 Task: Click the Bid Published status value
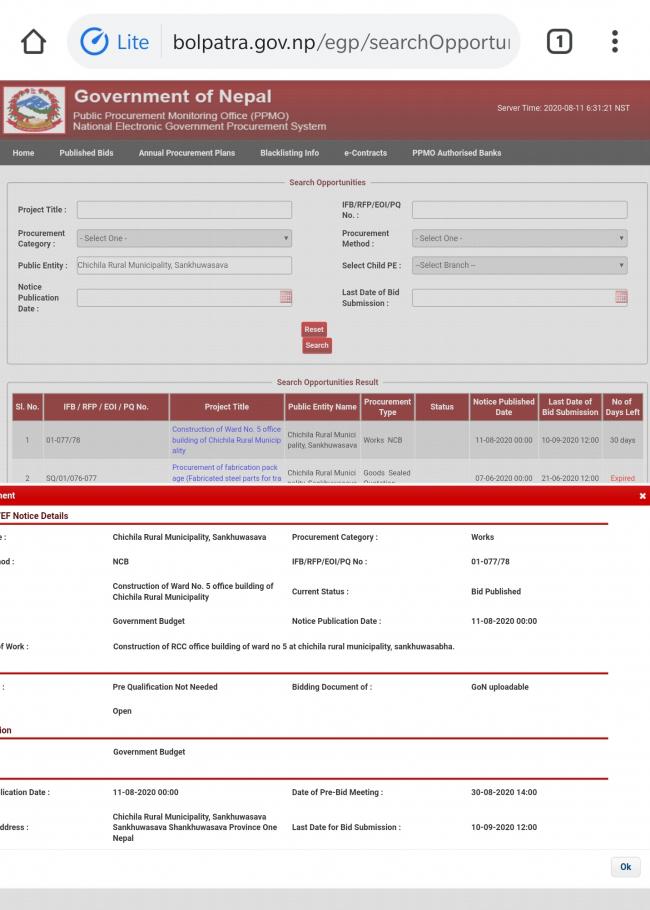pos(496,591)
